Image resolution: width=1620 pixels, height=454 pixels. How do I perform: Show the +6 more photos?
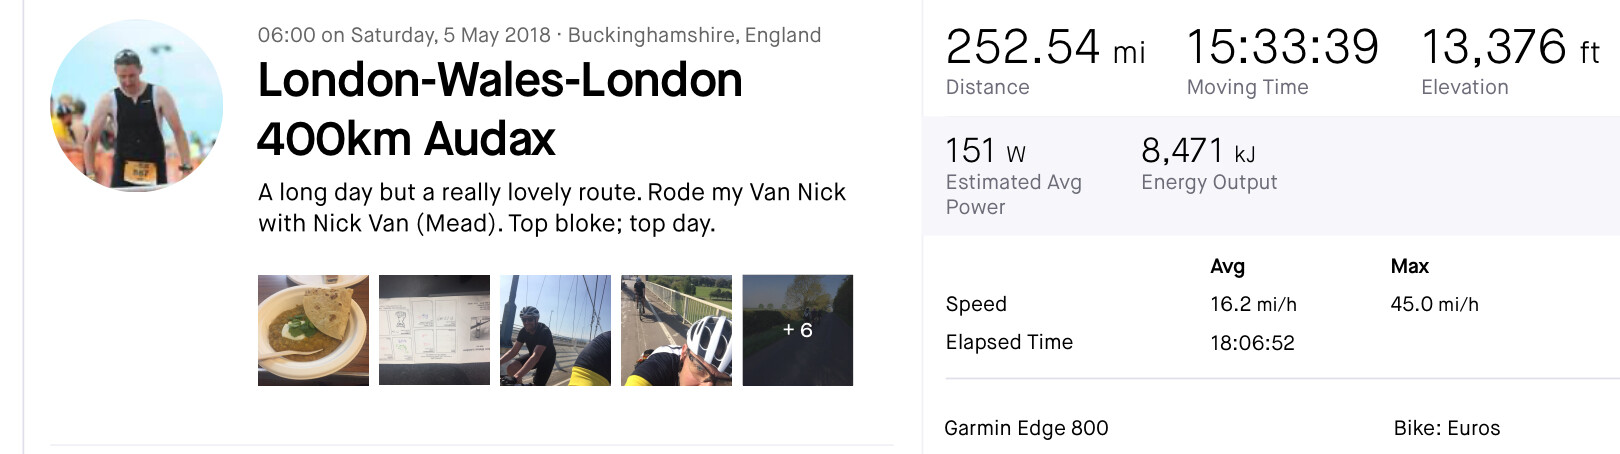pyautogui.click(x=797, y=330)
